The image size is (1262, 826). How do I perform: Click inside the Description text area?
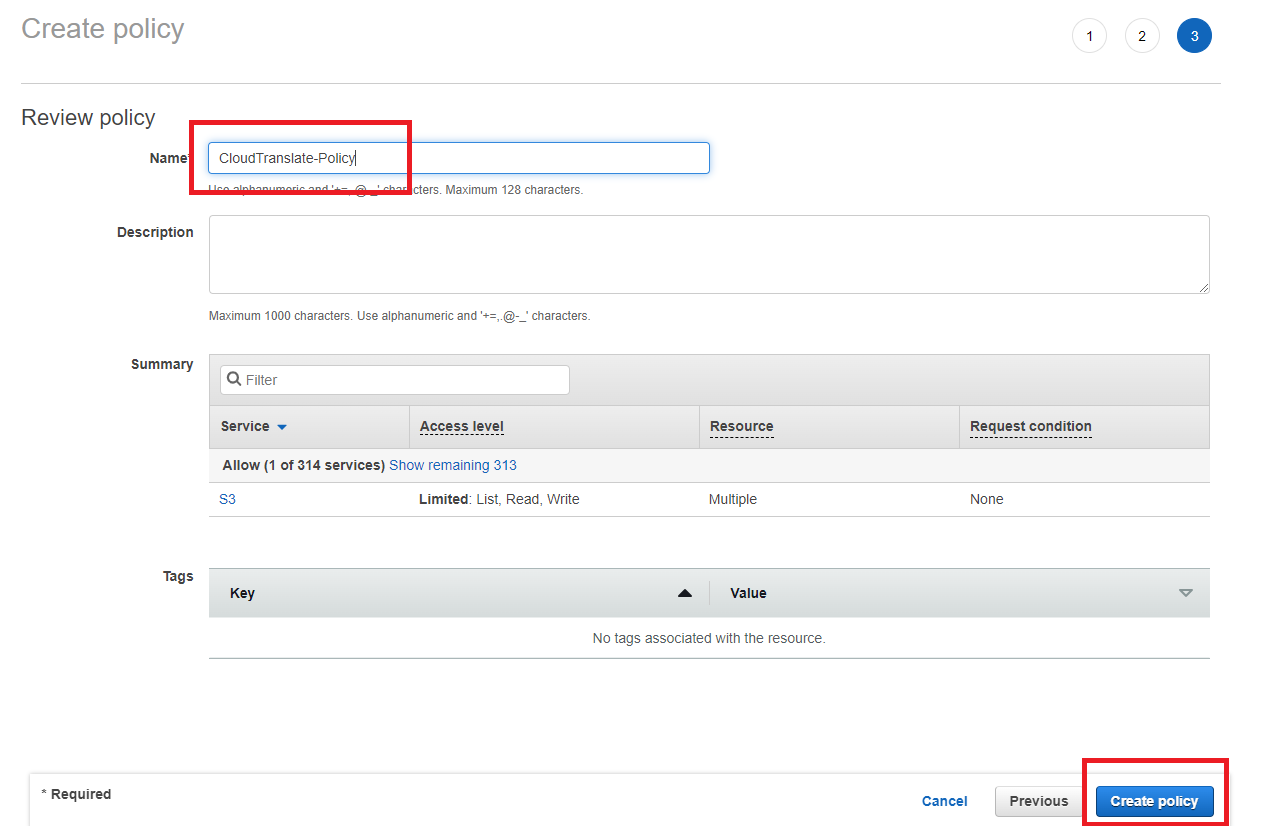708,254
